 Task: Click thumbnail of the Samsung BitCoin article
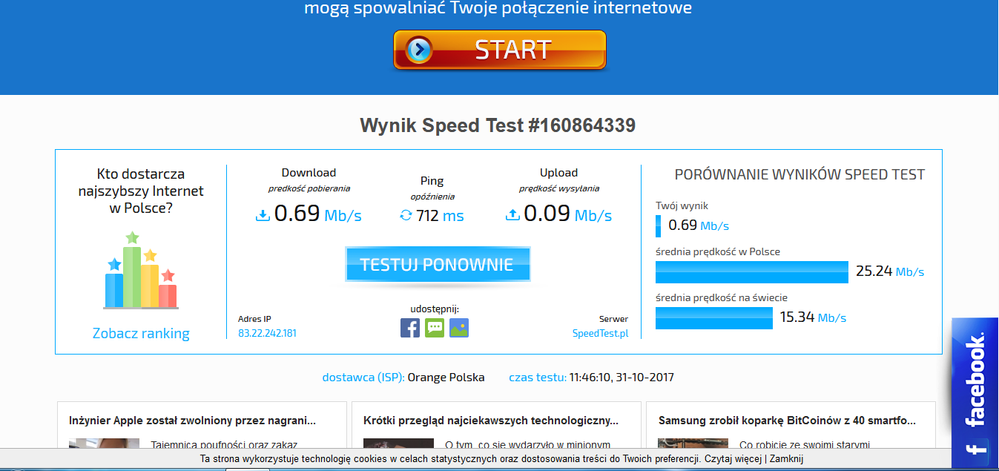693,445
